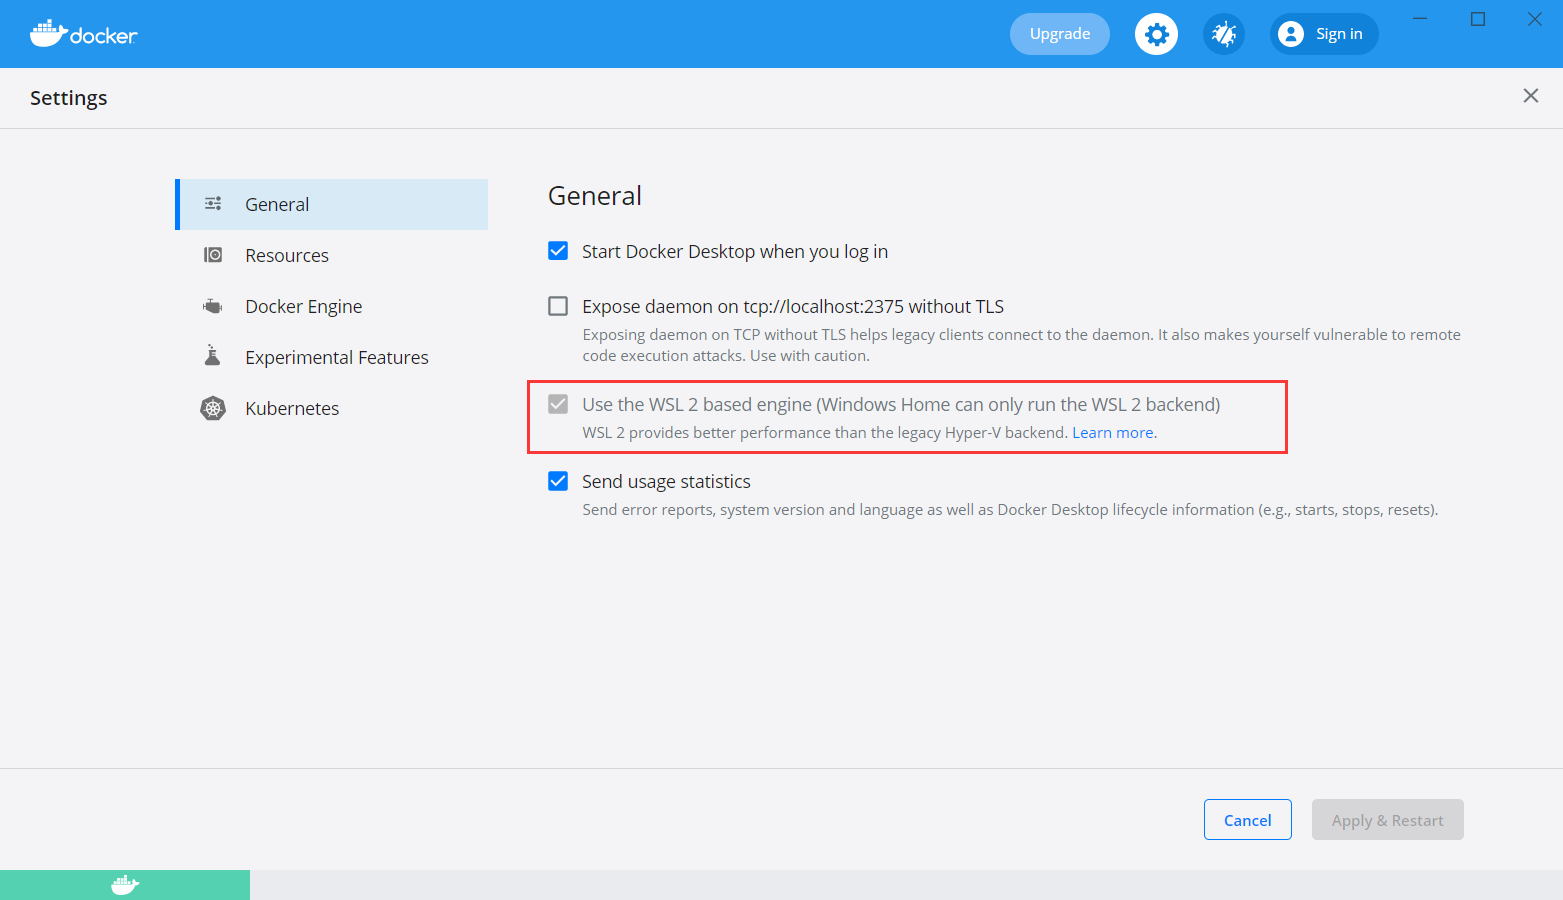Click the Cancel button
The height and width of the screenshot is (900, 1563).
click(1247, 819)
